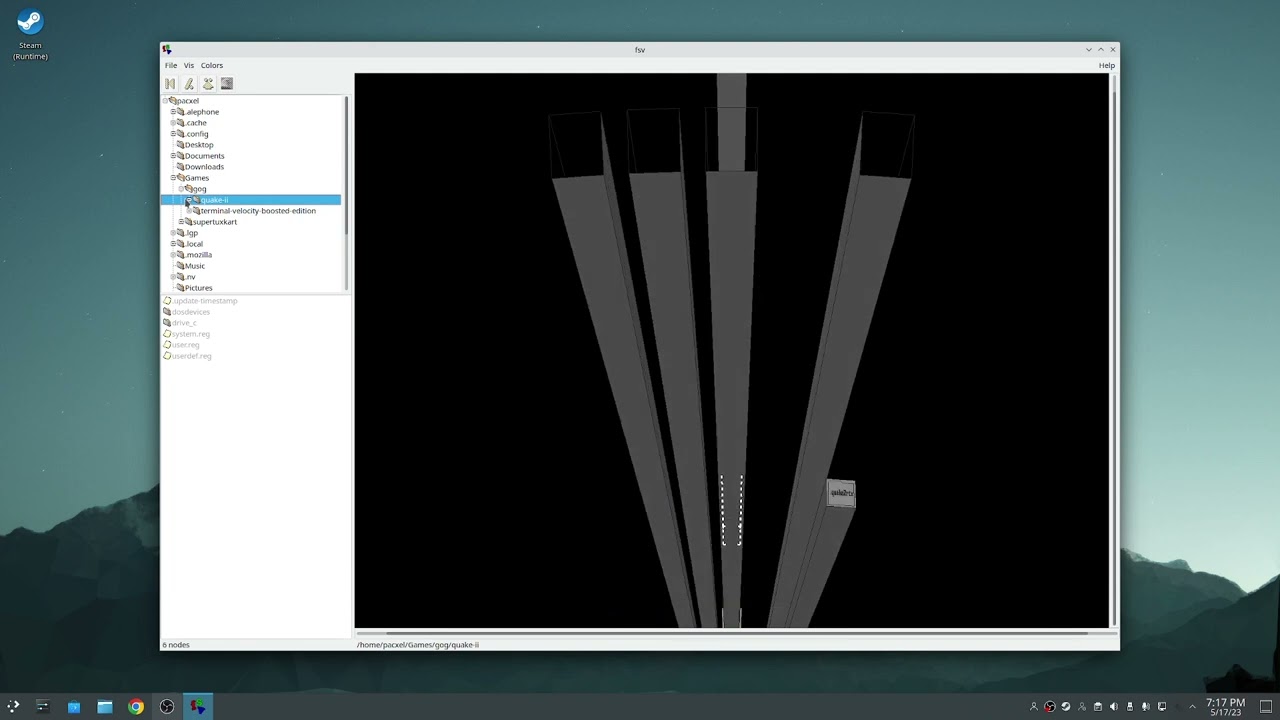Screen dimensions: 1280x720
Task: Select the quake-ii tree row
Action: [251, 200]
